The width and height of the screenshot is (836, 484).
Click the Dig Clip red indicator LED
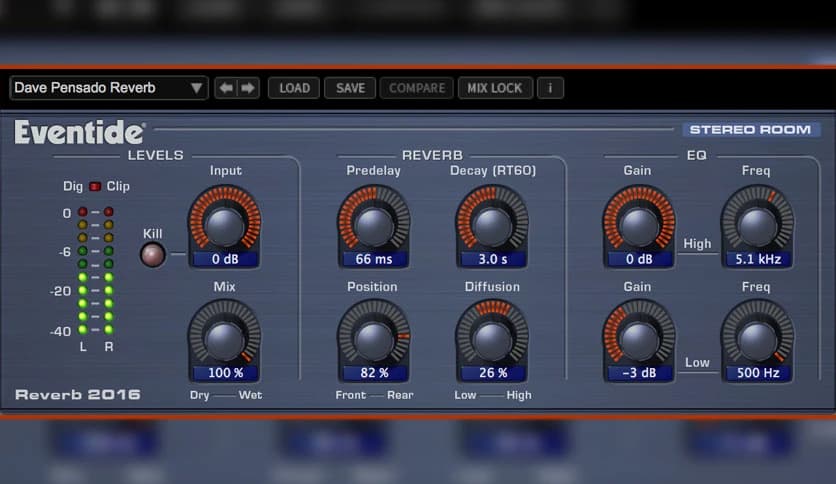[x=95, y=186]
